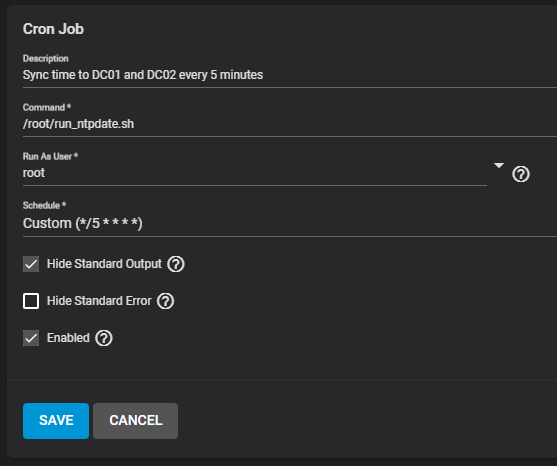This screenshot has height=466, width=557.
Task: Click the Cron Job form heading
Action: pyautogui.click(x=53, y=29)
